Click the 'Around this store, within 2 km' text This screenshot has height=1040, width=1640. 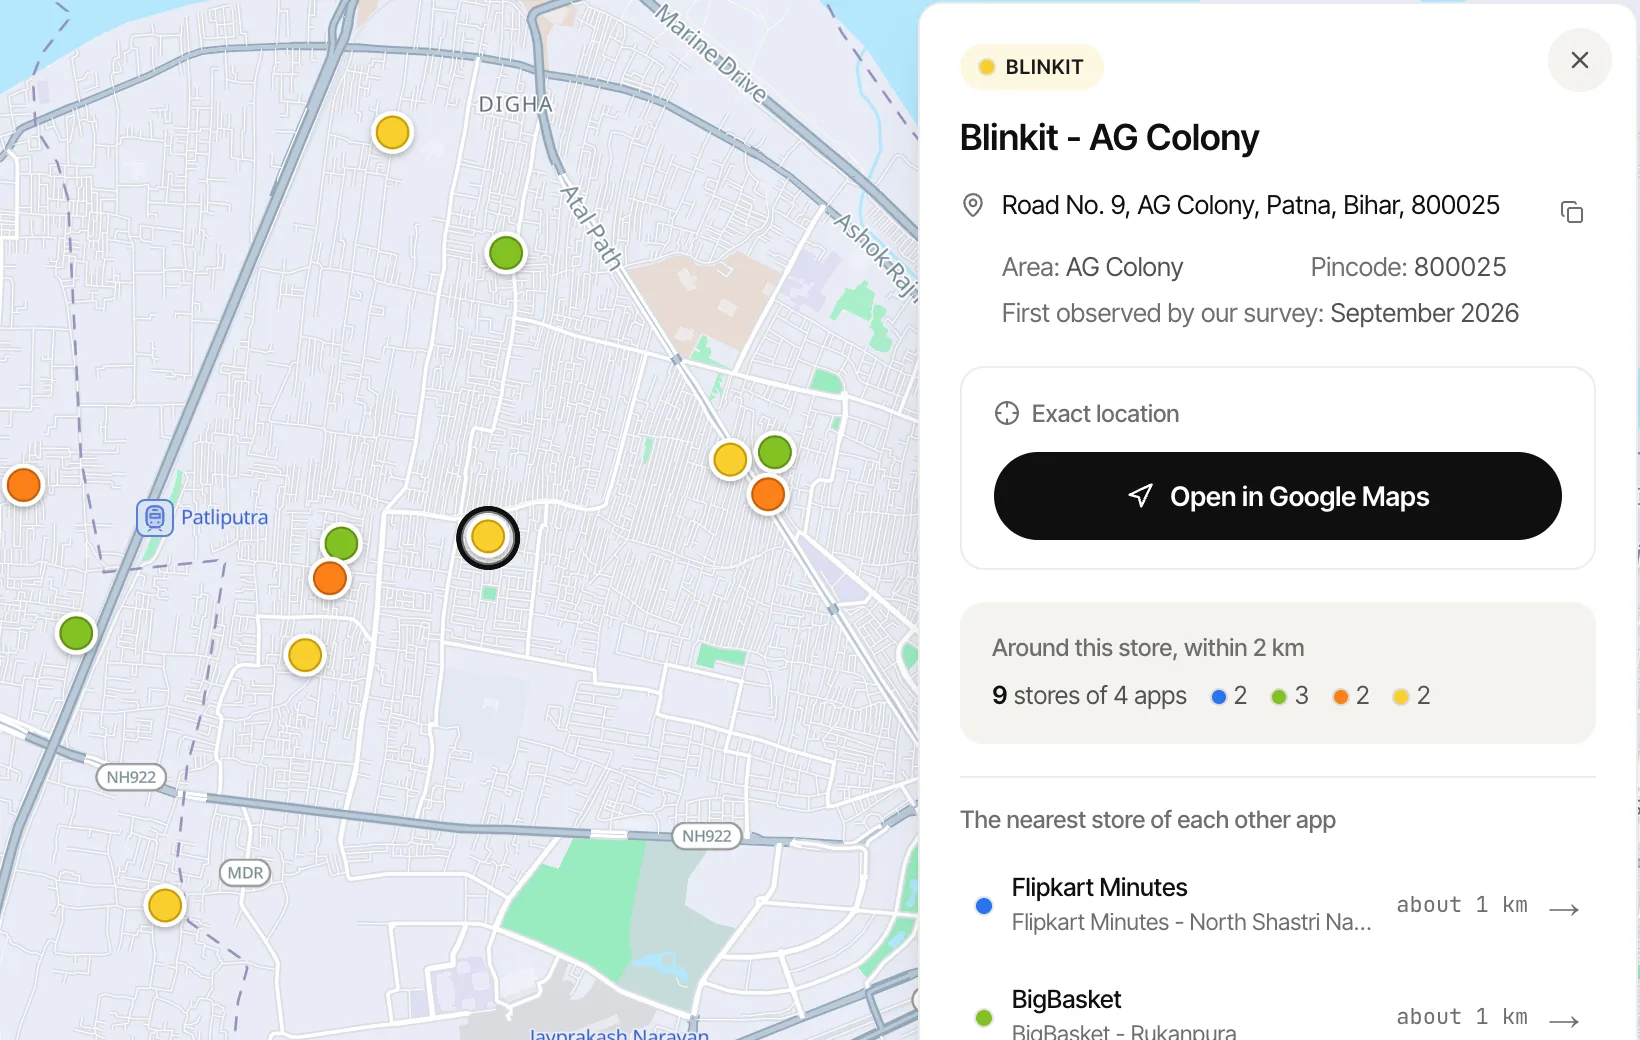pyautogui.click(x=1148, y=648)
